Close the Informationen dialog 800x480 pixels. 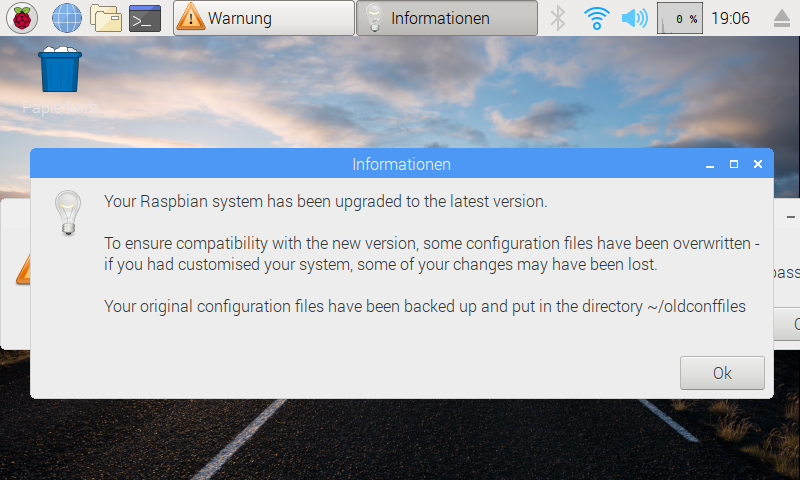point(758,164)
